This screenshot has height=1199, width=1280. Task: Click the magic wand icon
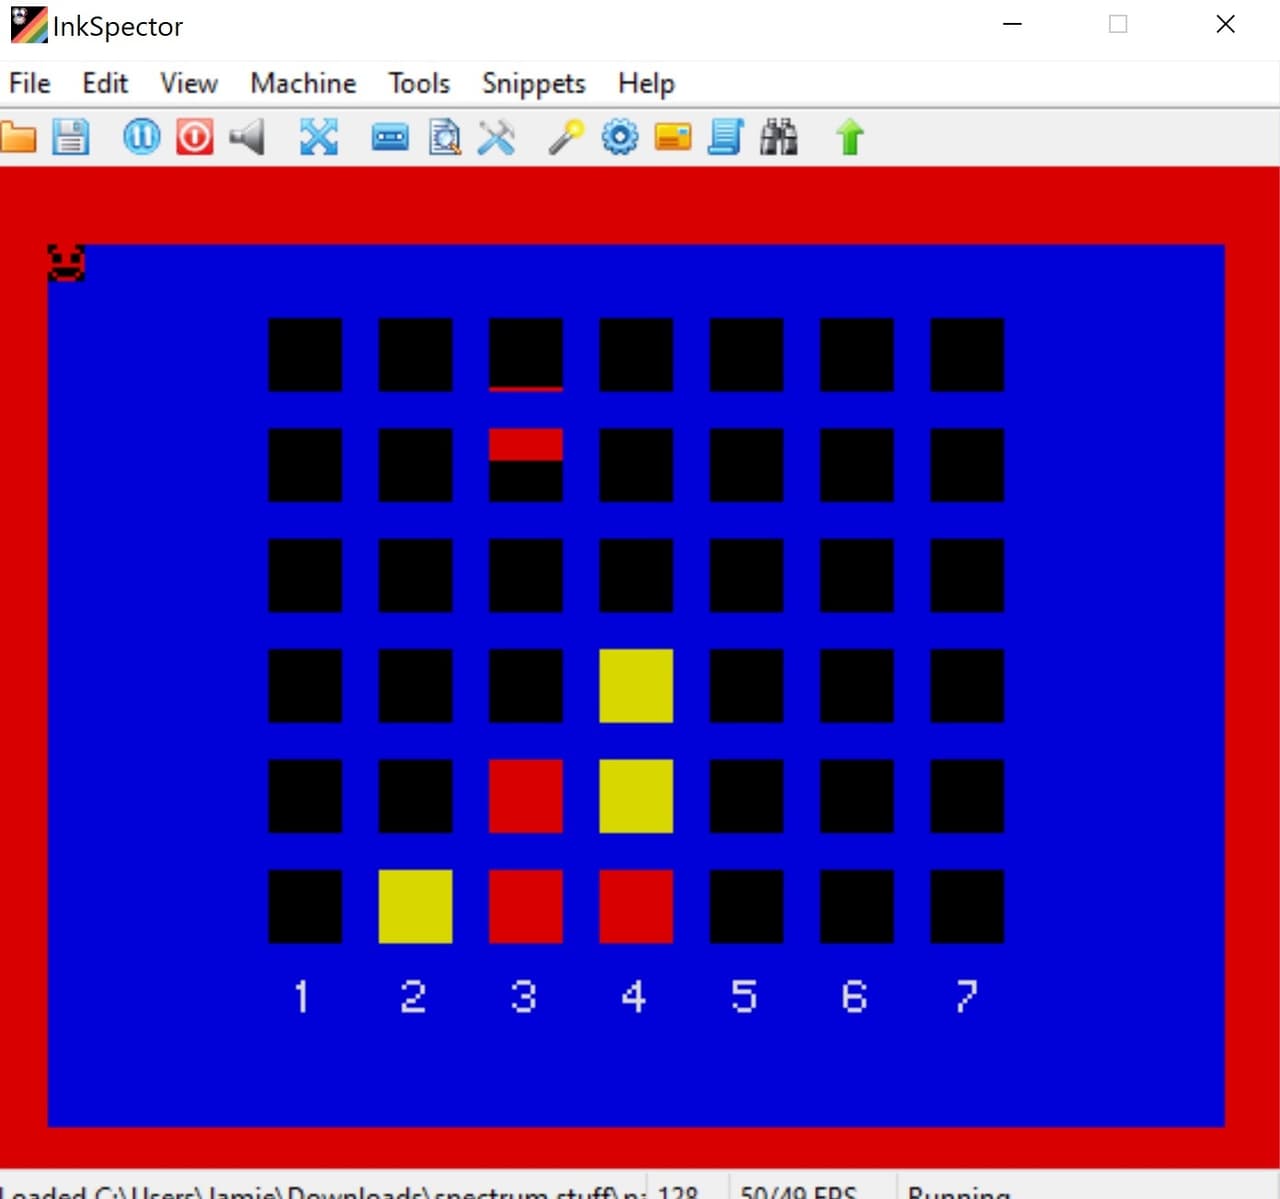(566, 137)
